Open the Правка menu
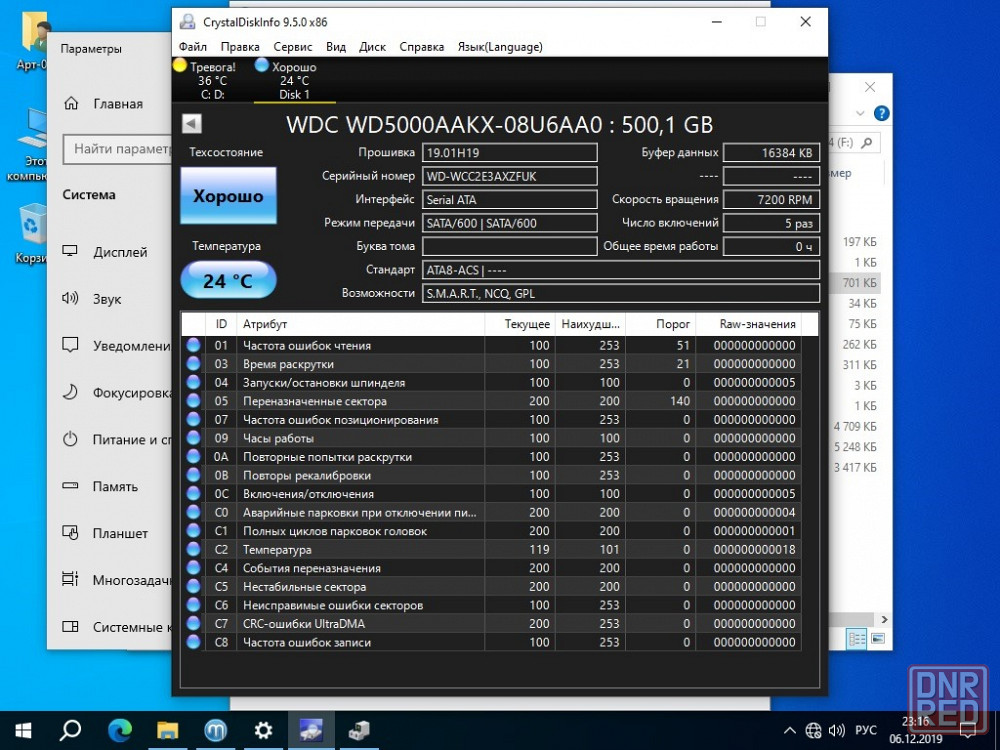Viewport: 1000px width, 750px height. coord(240,47)
